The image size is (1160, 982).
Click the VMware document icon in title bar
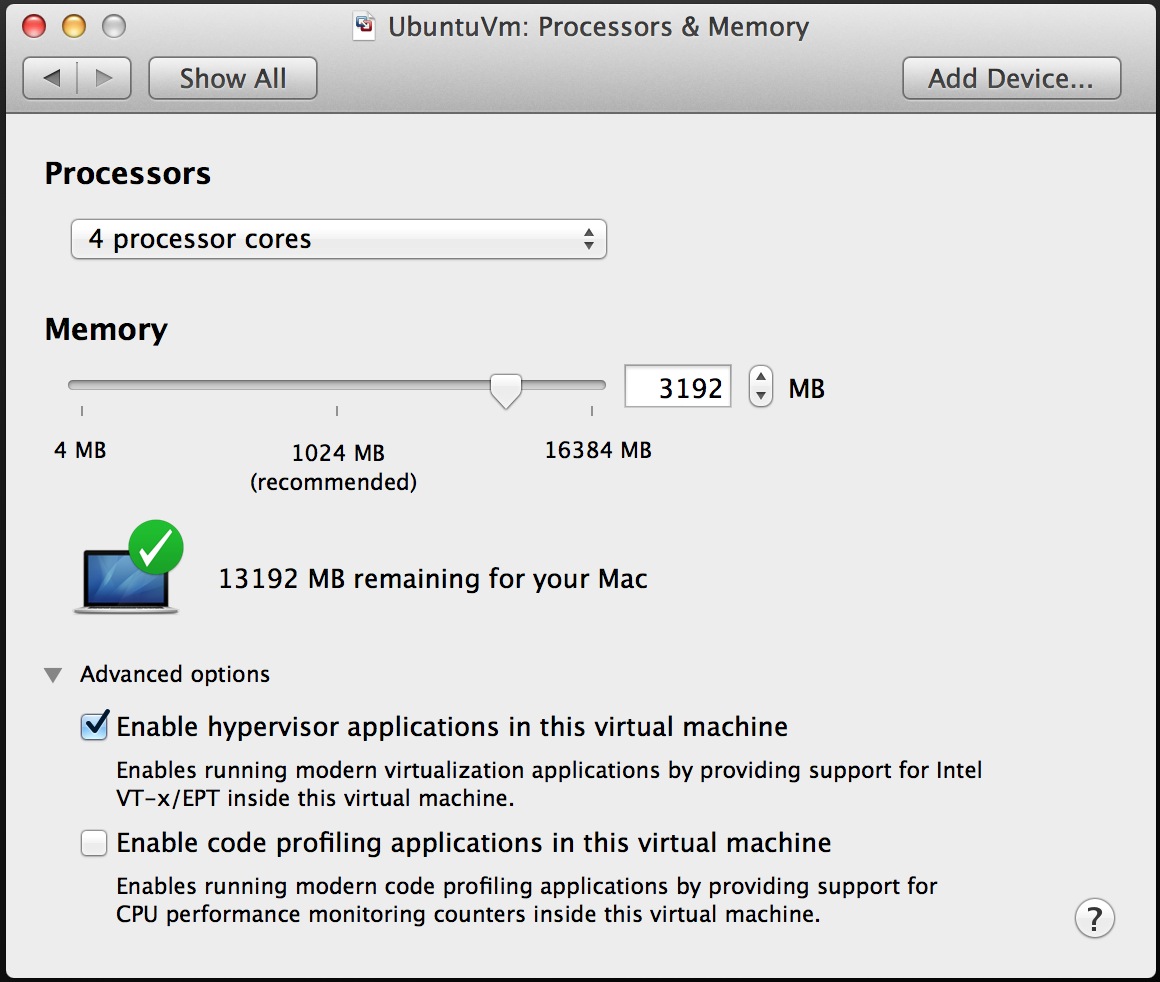pyautogui.click(x=365, y=26)
